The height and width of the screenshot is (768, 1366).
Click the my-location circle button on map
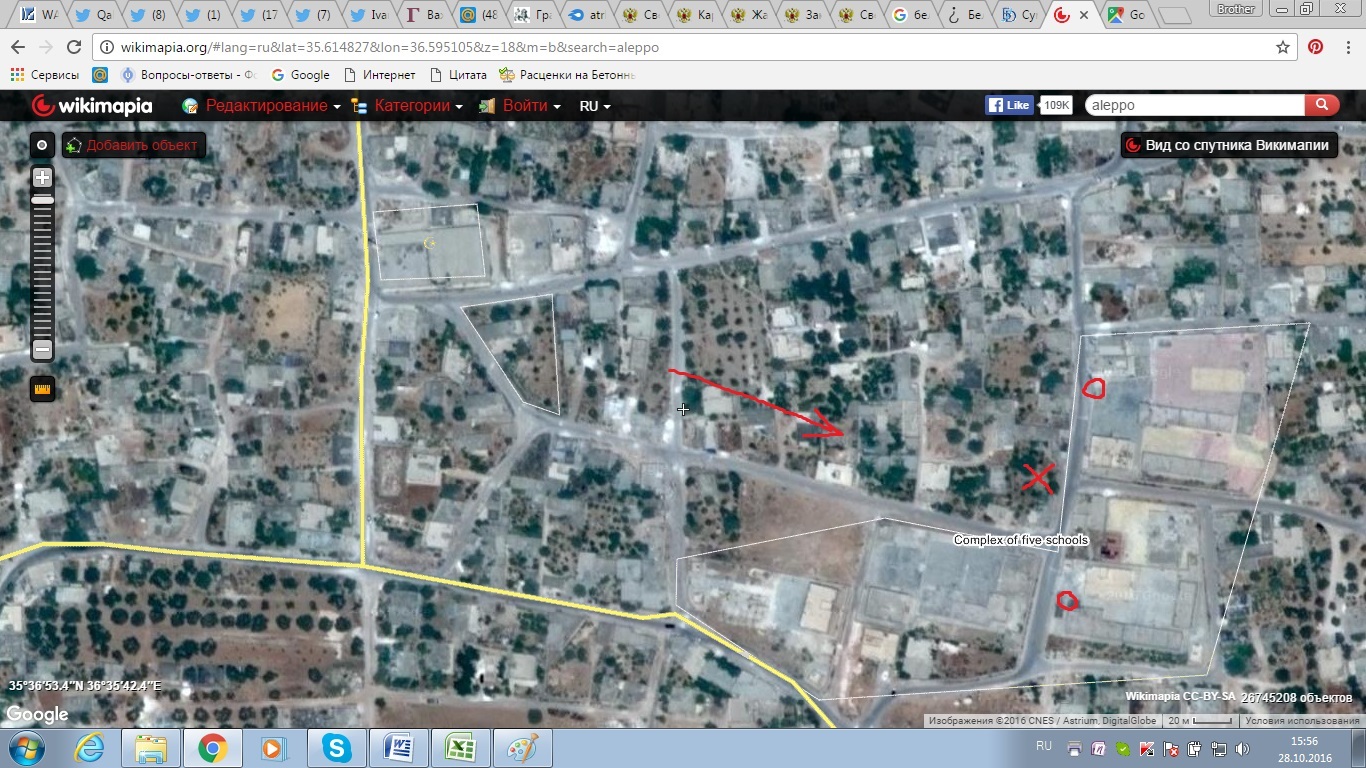pos(42,145)
